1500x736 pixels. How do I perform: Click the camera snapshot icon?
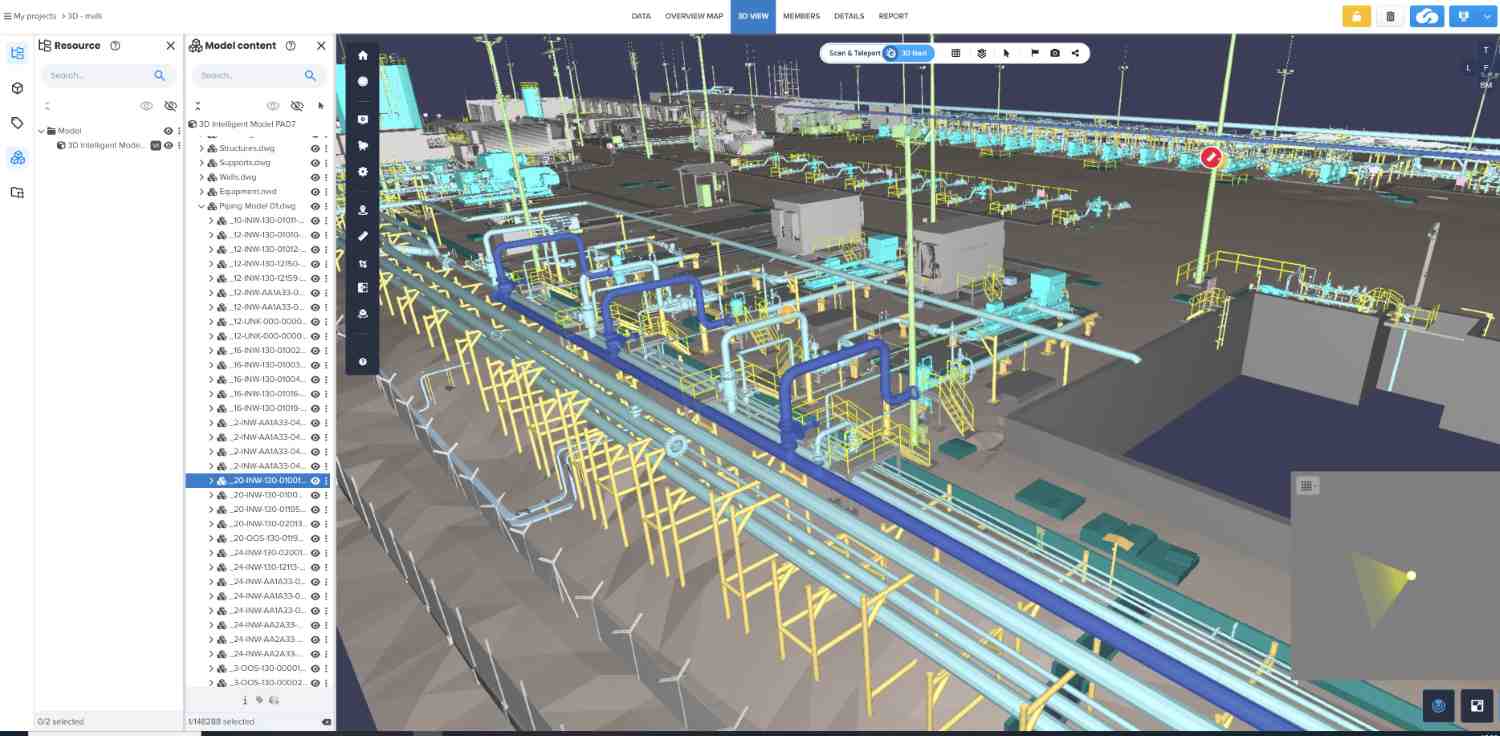1055,53
